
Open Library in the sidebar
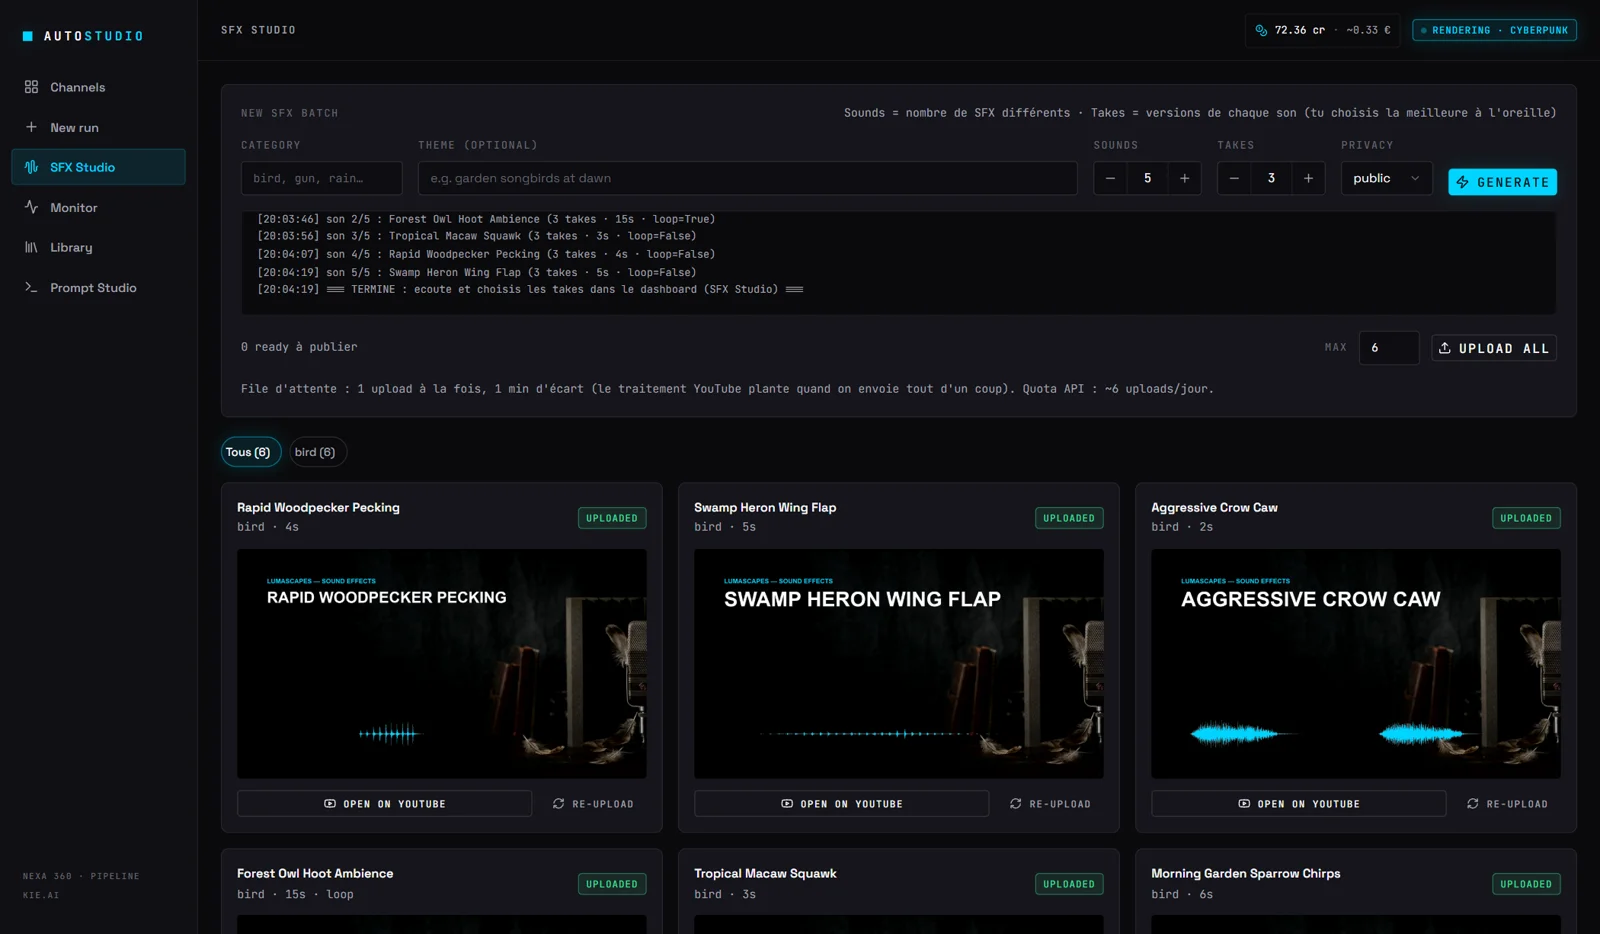[98, 247]
